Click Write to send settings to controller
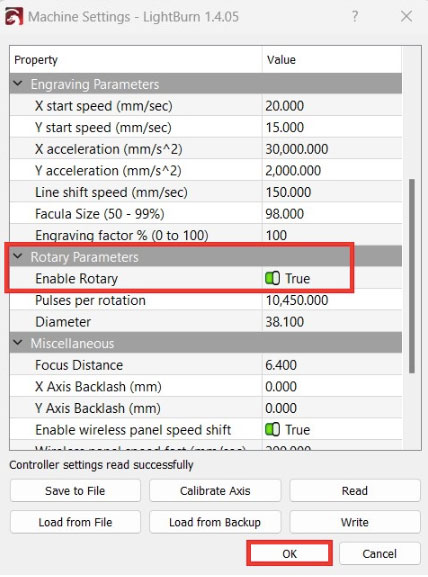This screenshot has width=428, height=577. point(355,522)
